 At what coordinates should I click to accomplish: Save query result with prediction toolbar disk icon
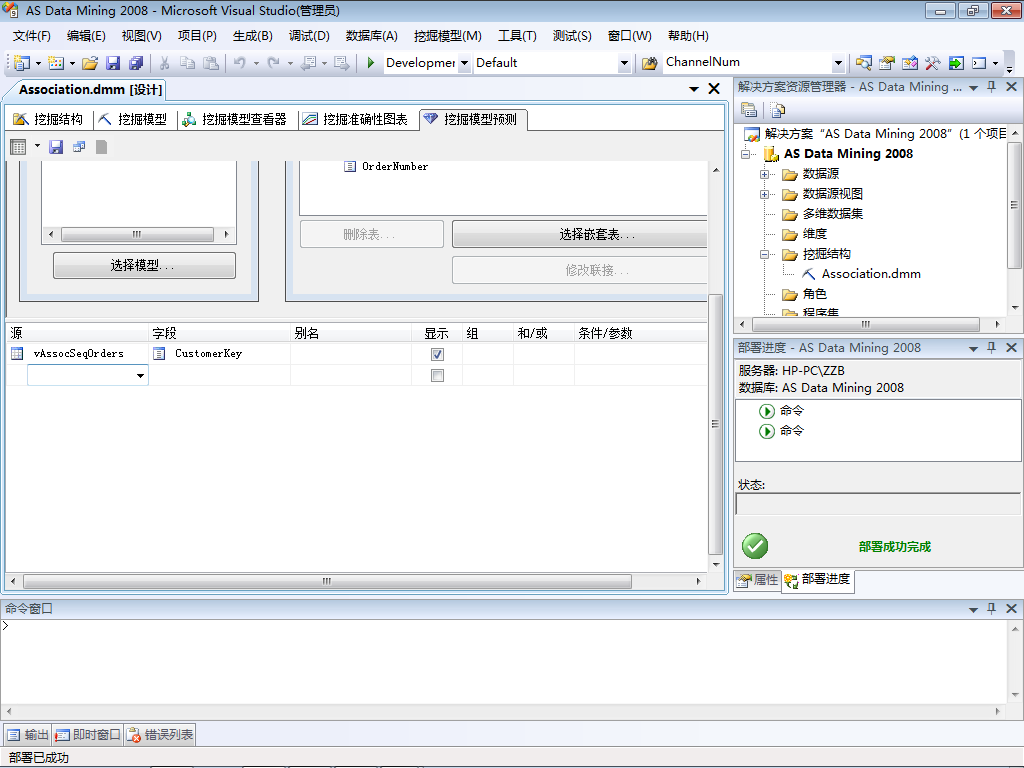[56, 147]
